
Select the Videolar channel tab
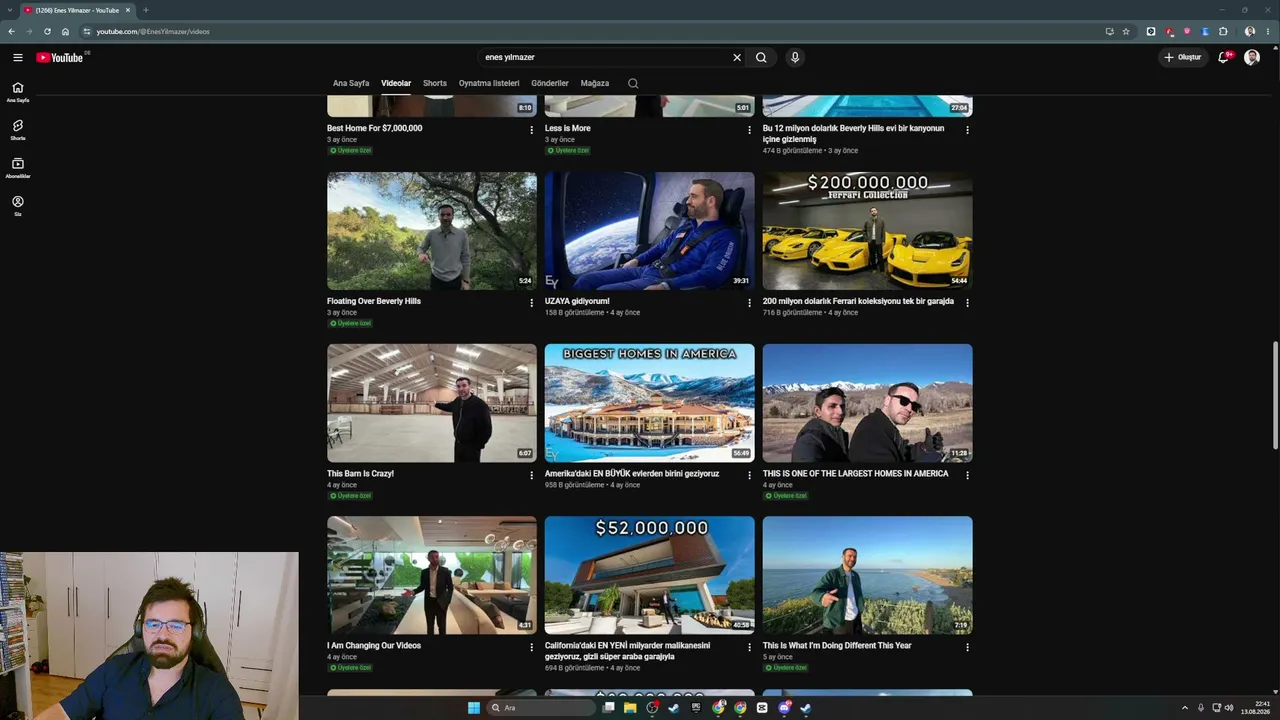[396, 83]
